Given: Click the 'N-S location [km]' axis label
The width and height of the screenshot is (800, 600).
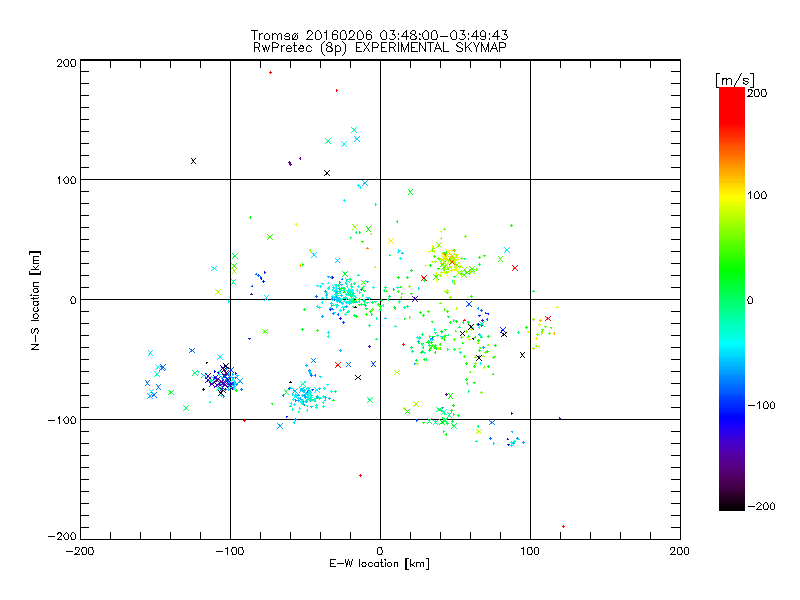Looking at the screenshot, I should tap(35, 300).
